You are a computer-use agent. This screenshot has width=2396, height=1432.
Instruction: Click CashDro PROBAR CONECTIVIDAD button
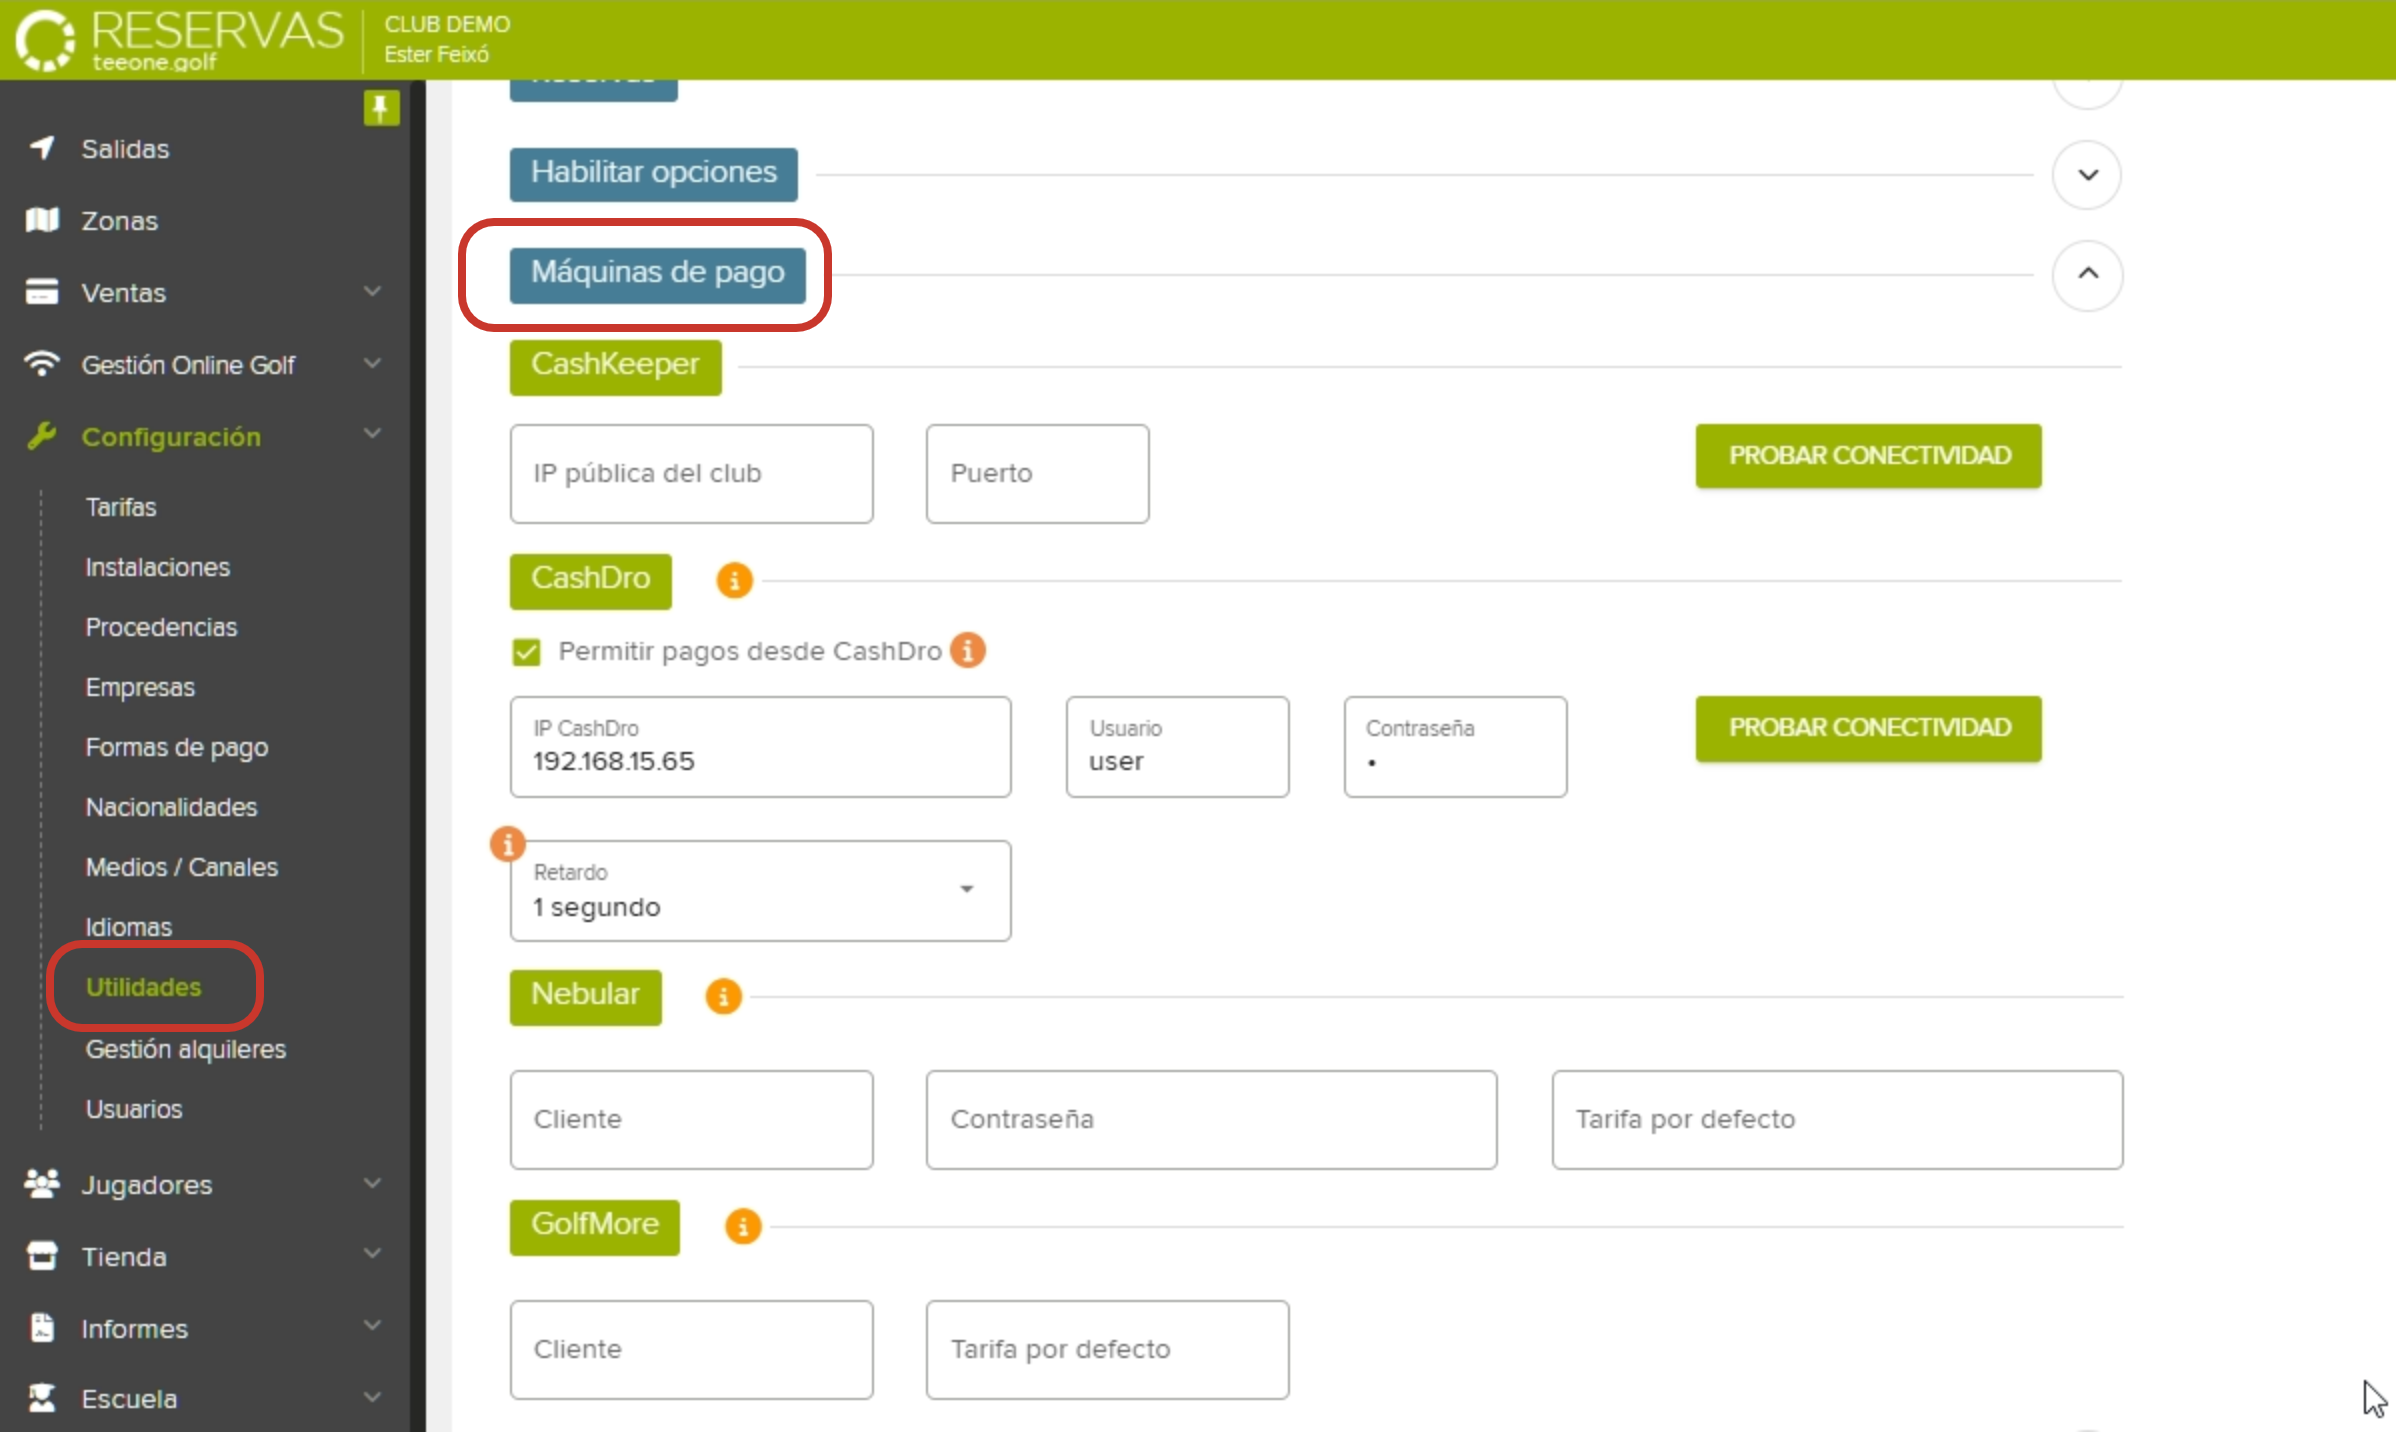1868,728
